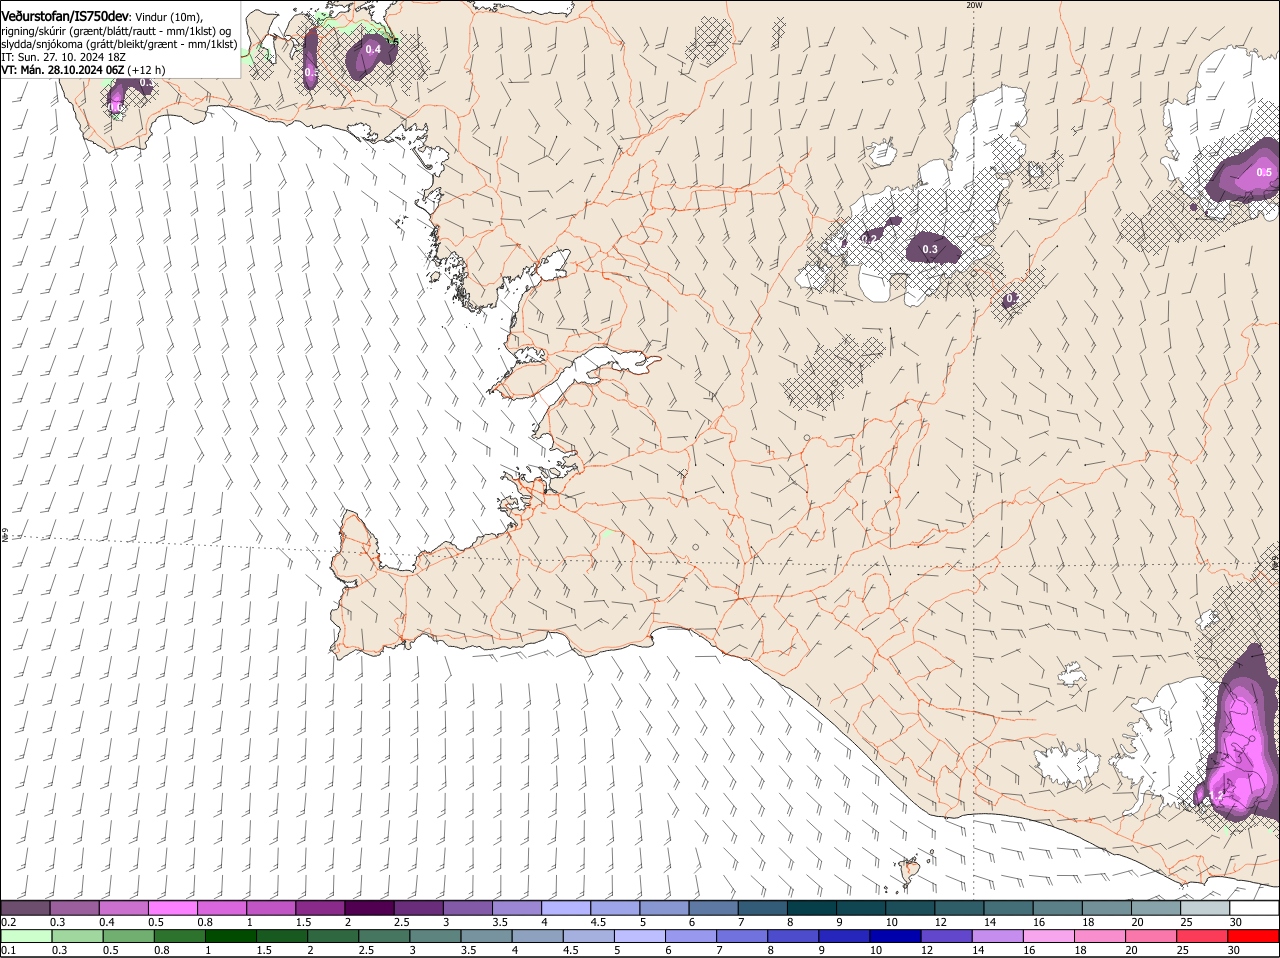The height and width of the screenshot is (958, 1280).
Task: Click the '(+12 h)' forecast offset text
Action: click(x=146, y=70)
